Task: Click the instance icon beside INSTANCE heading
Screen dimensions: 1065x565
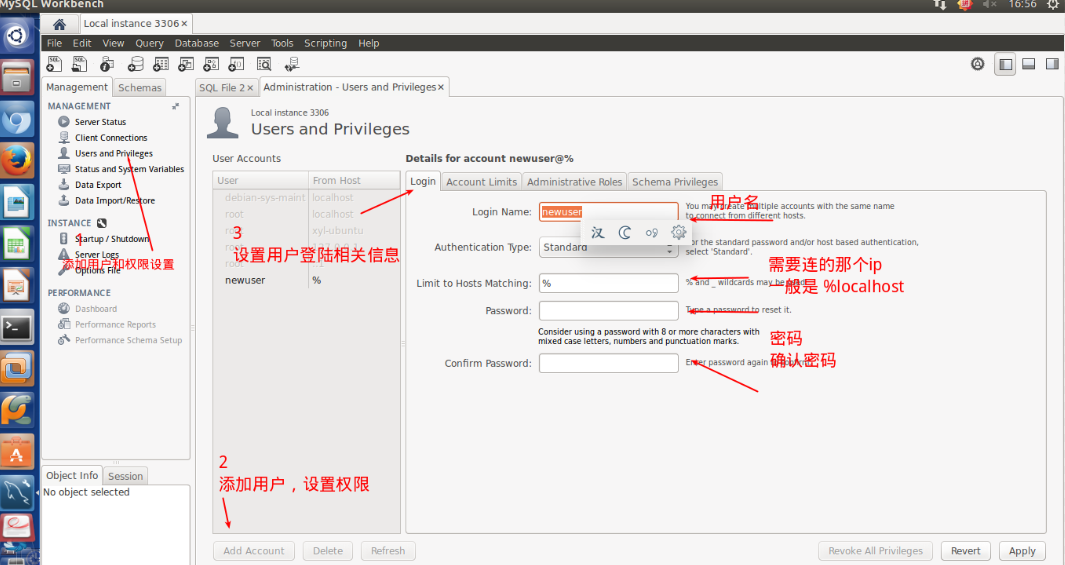Action: coord(102,223)
